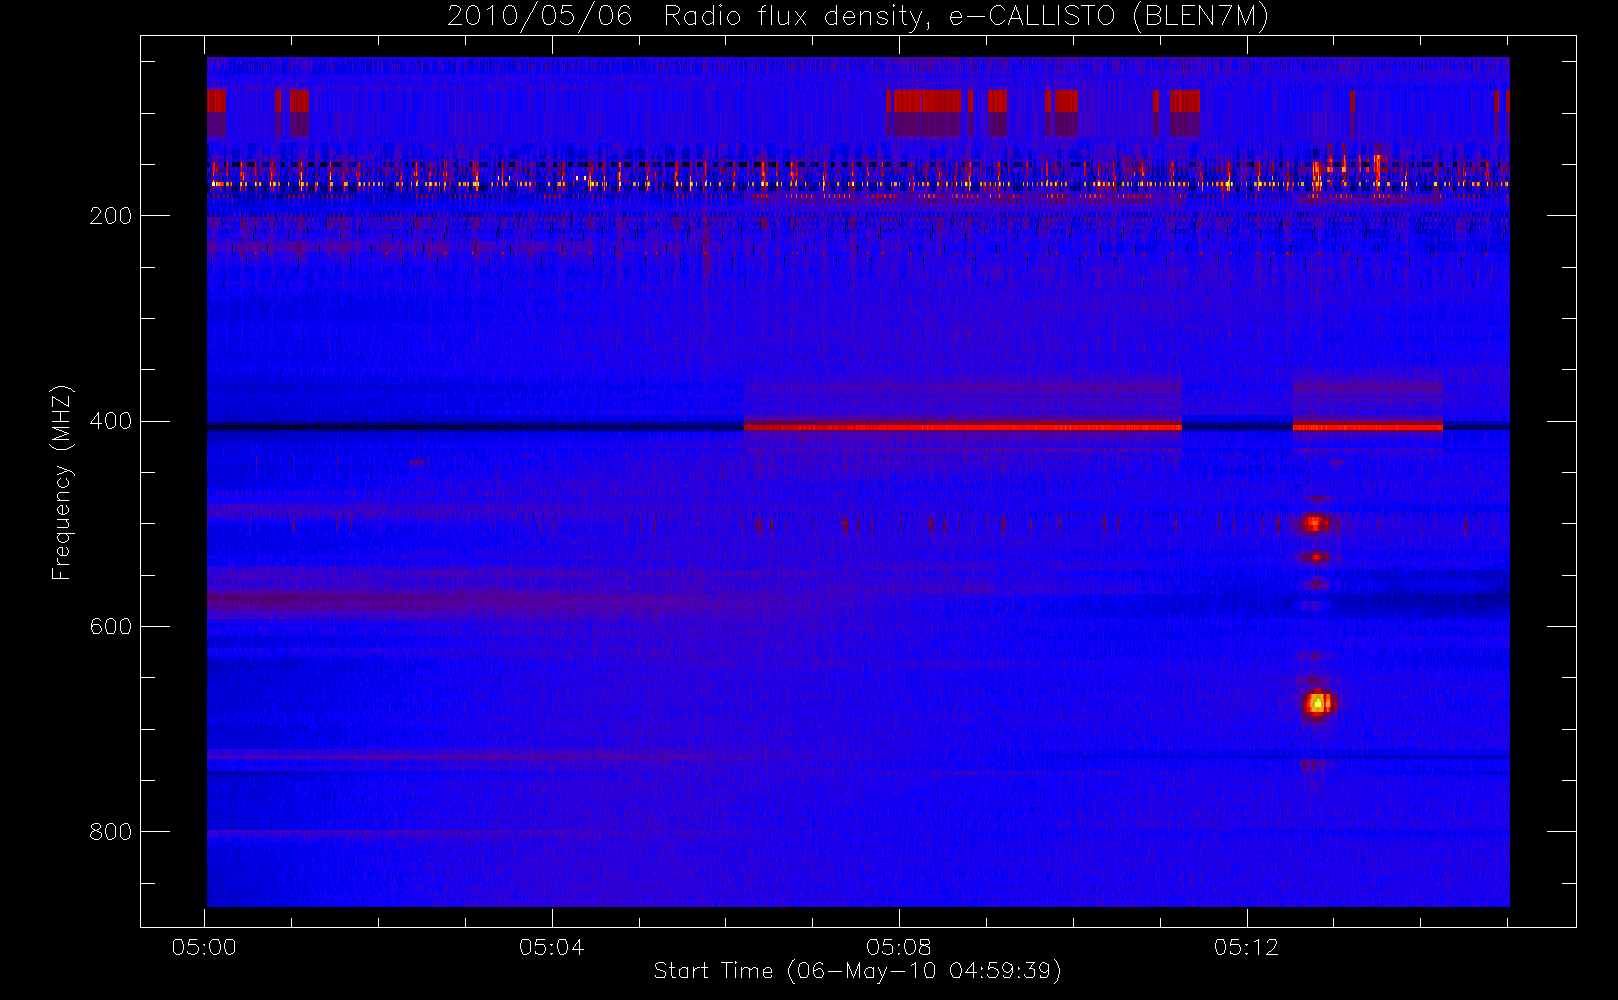Click the 05:00 time tick label

[204, 947]
